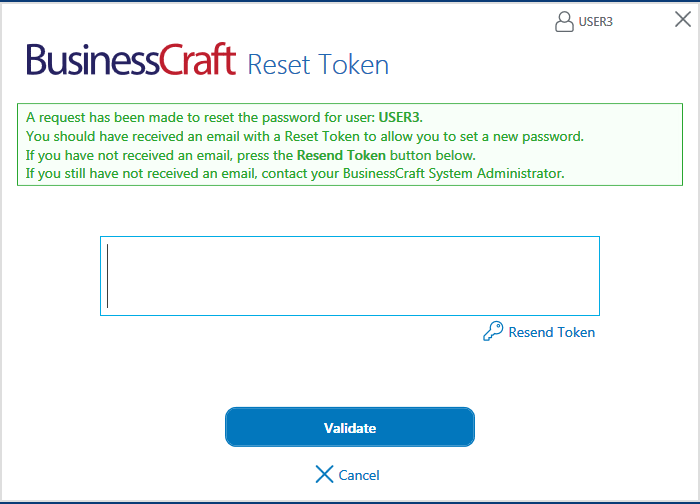
Task: Click the Validate button
Action: pyautogui.click(x=350, y=427)
